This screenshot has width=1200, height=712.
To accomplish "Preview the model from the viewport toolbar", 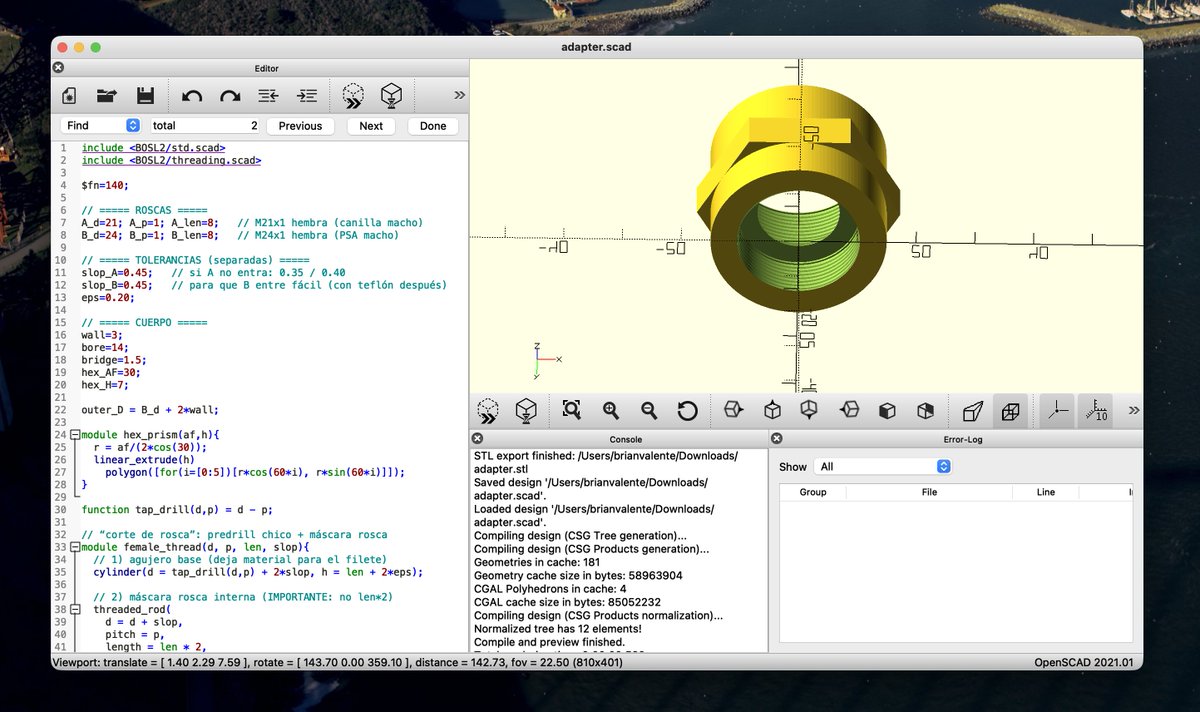I will tap(488, 410).
